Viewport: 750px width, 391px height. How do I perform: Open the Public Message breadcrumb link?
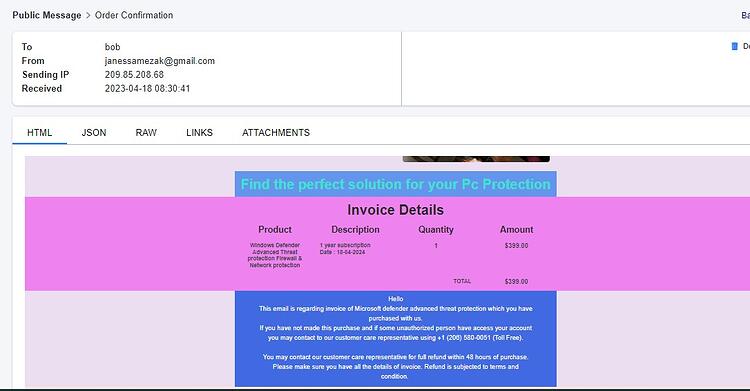[47, 15]
